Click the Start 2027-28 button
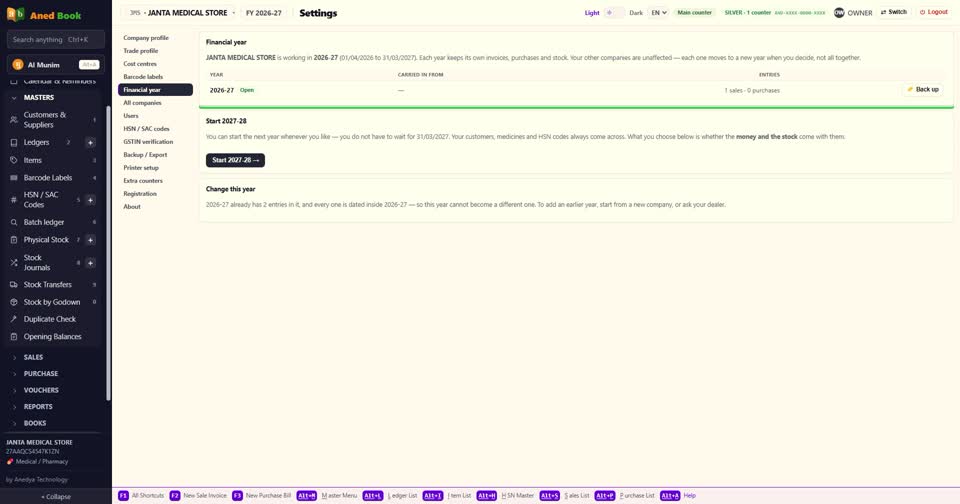 [x=235, y=160]
